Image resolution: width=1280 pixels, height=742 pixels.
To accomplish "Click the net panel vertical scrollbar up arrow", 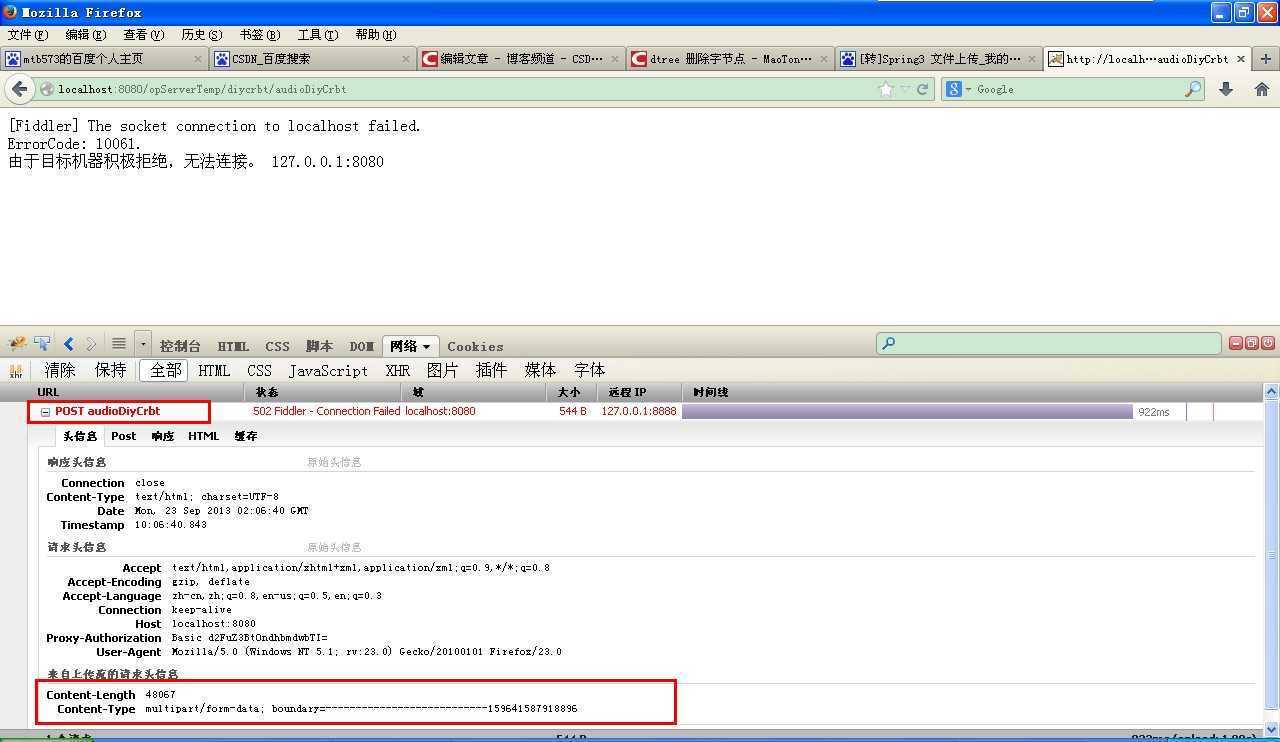I will pyautogui.click(x=1271, y=392).
